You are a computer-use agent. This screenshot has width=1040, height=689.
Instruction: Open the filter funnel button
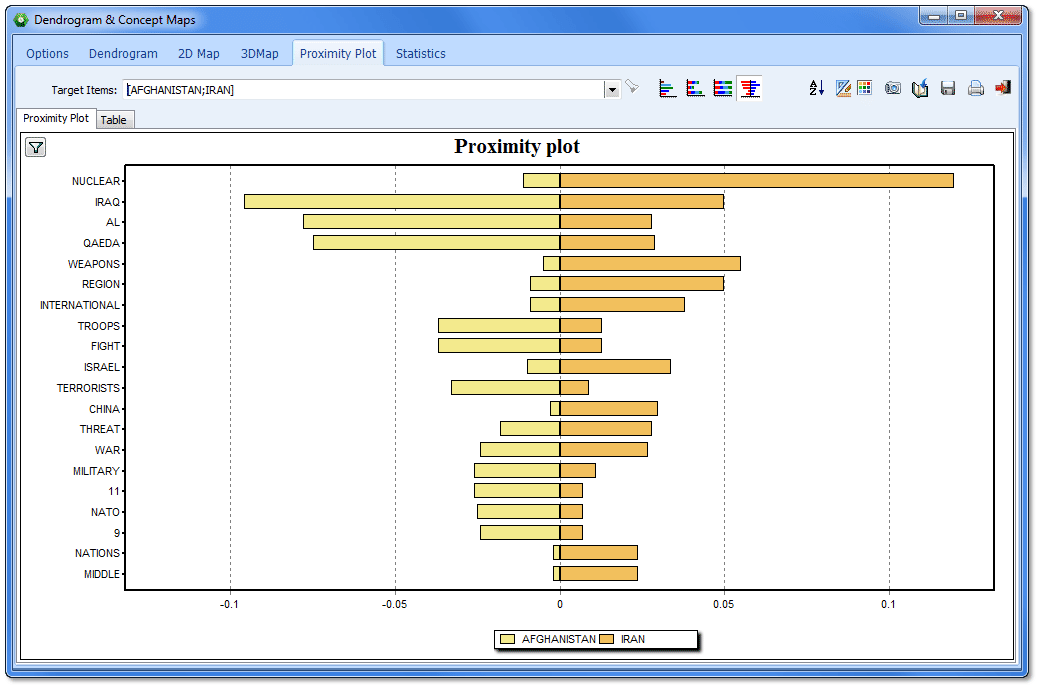pos(36,148)
